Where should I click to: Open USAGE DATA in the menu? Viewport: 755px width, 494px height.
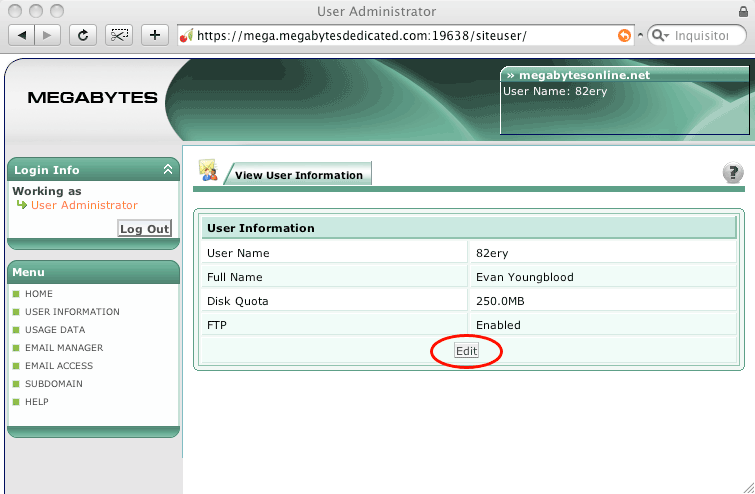pos(55,330)
